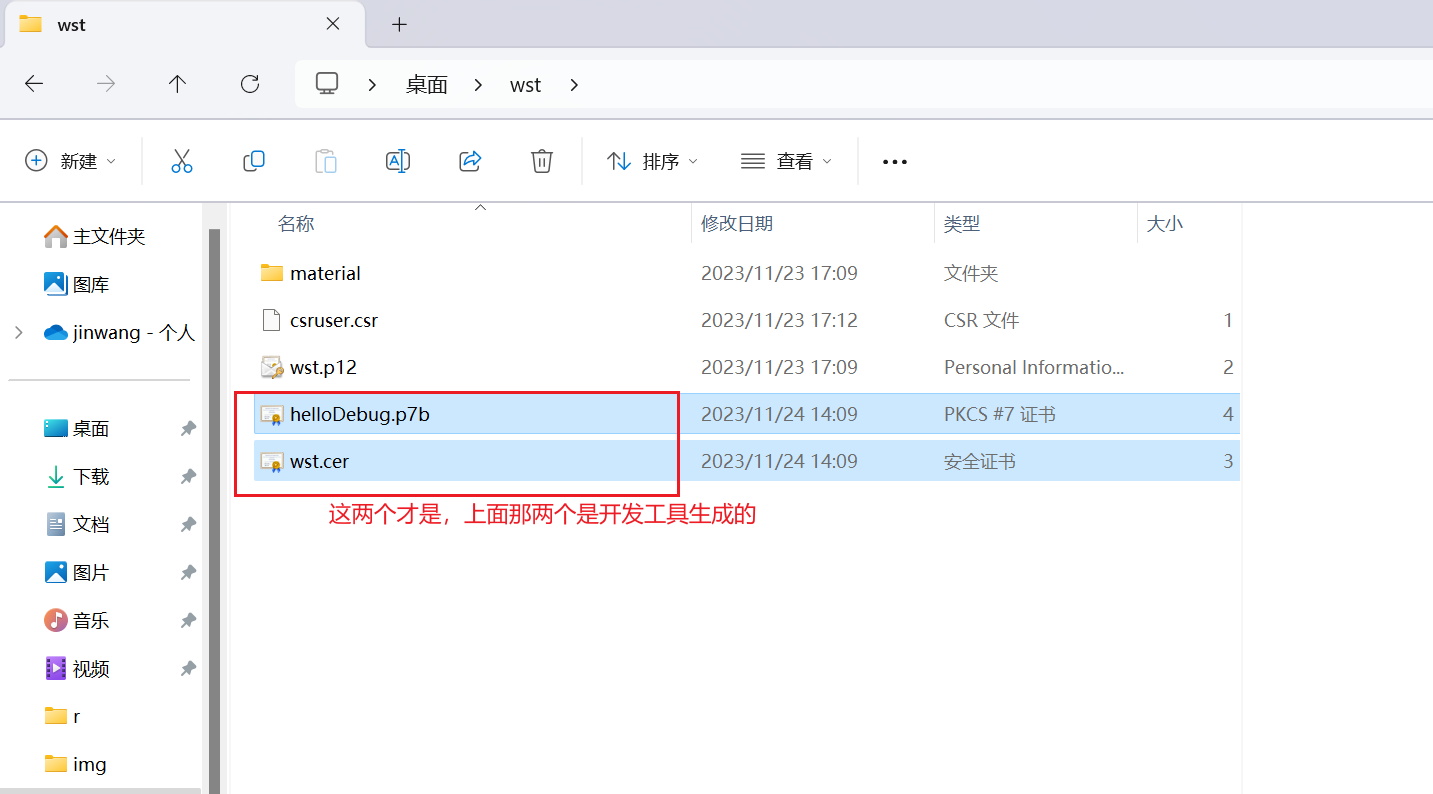
Task: Open the 新建 dropdown menu
Action: (x=71, y=161)
